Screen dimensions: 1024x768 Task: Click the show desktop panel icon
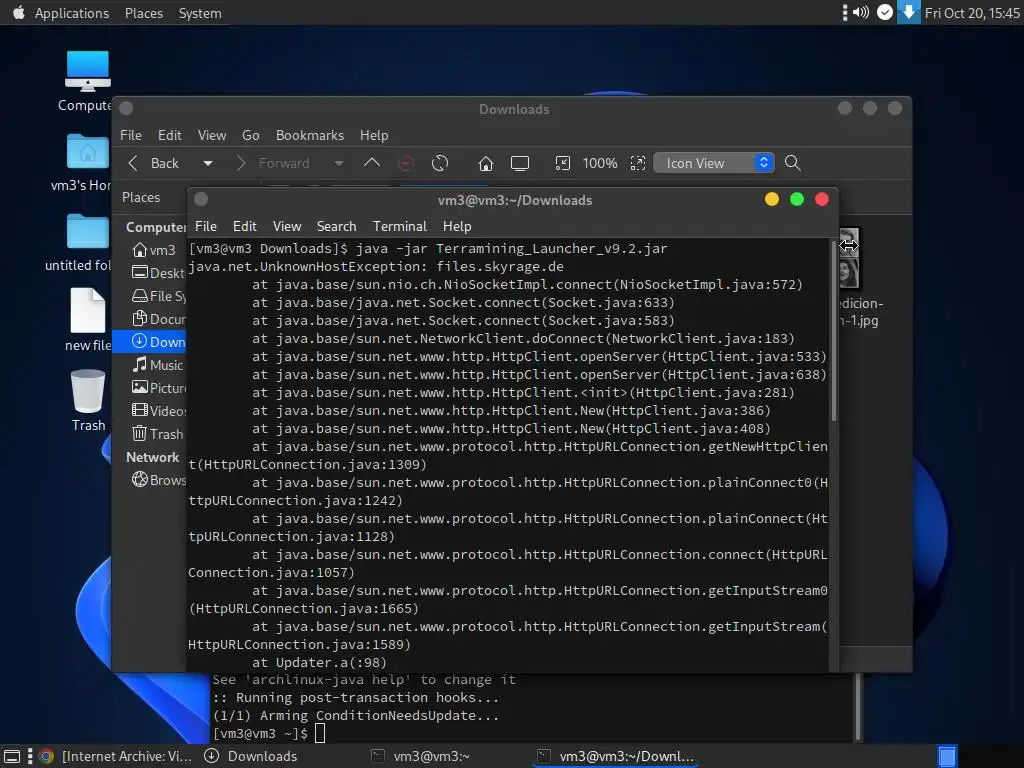12,756
